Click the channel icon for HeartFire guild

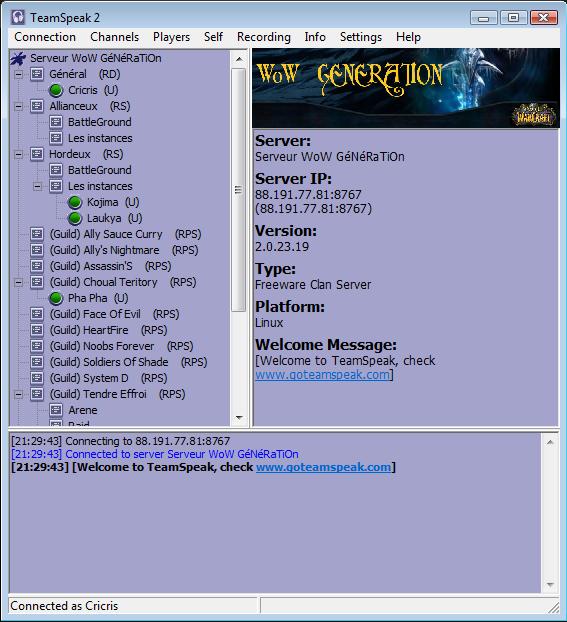(37, 330)
